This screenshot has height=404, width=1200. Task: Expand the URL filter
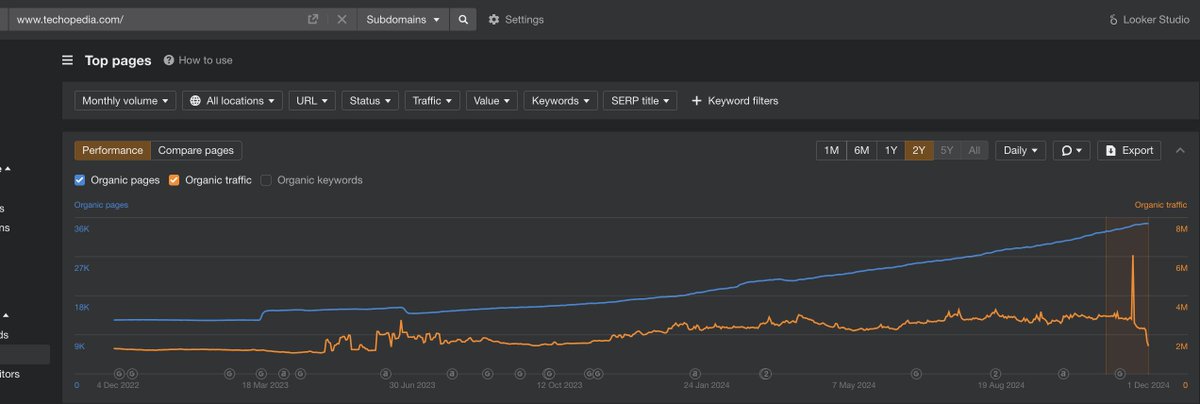point(313,100)
